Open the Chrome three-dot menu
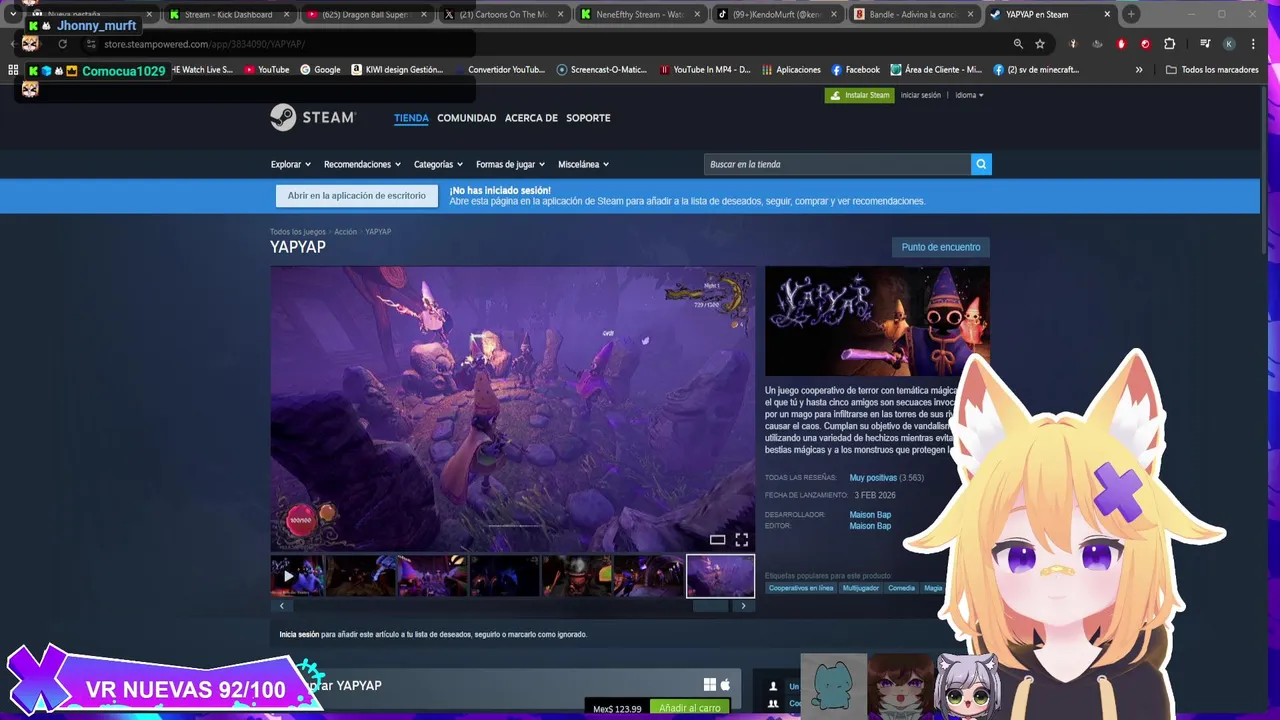1280x720 pixels. pyautogui.click(x=1253, y=44)
